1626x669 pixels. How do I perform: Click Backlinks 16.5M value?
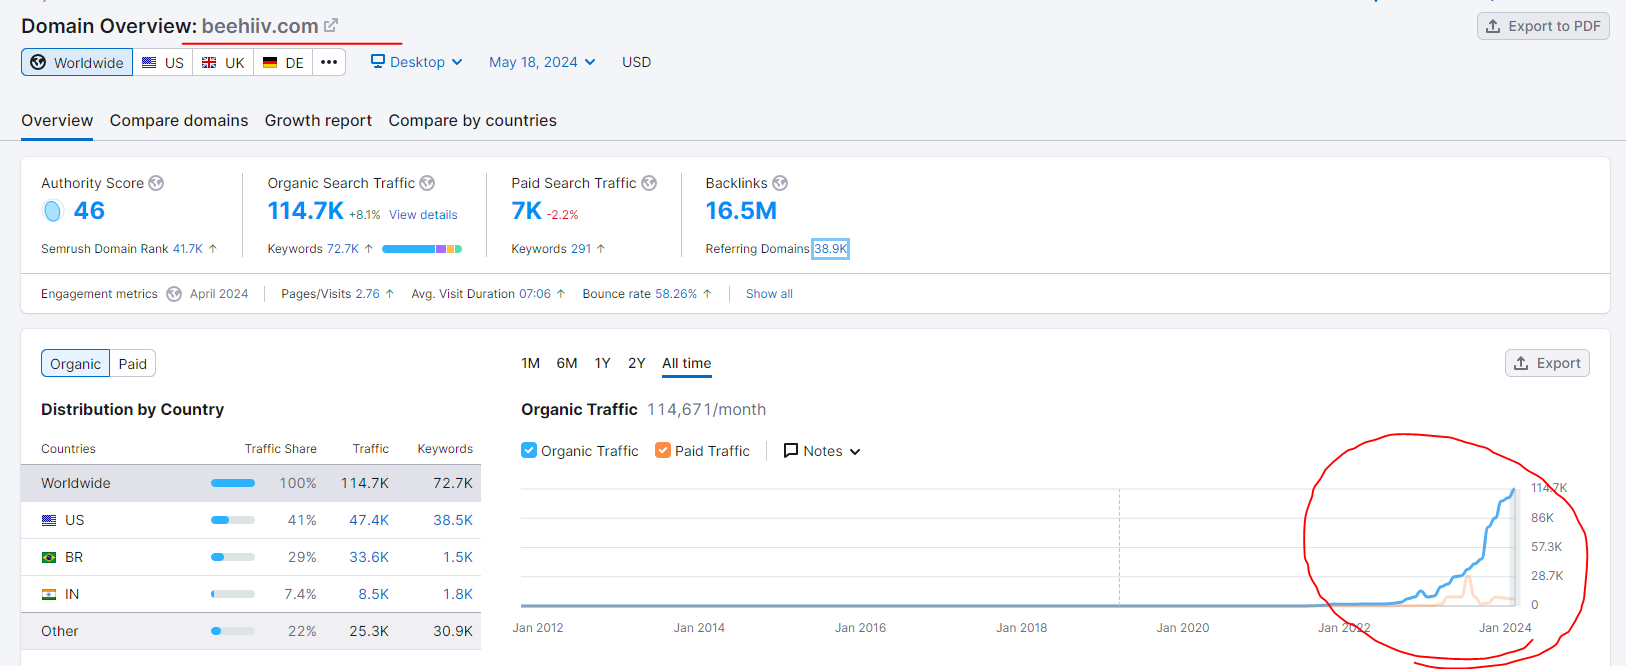[741, 211]
